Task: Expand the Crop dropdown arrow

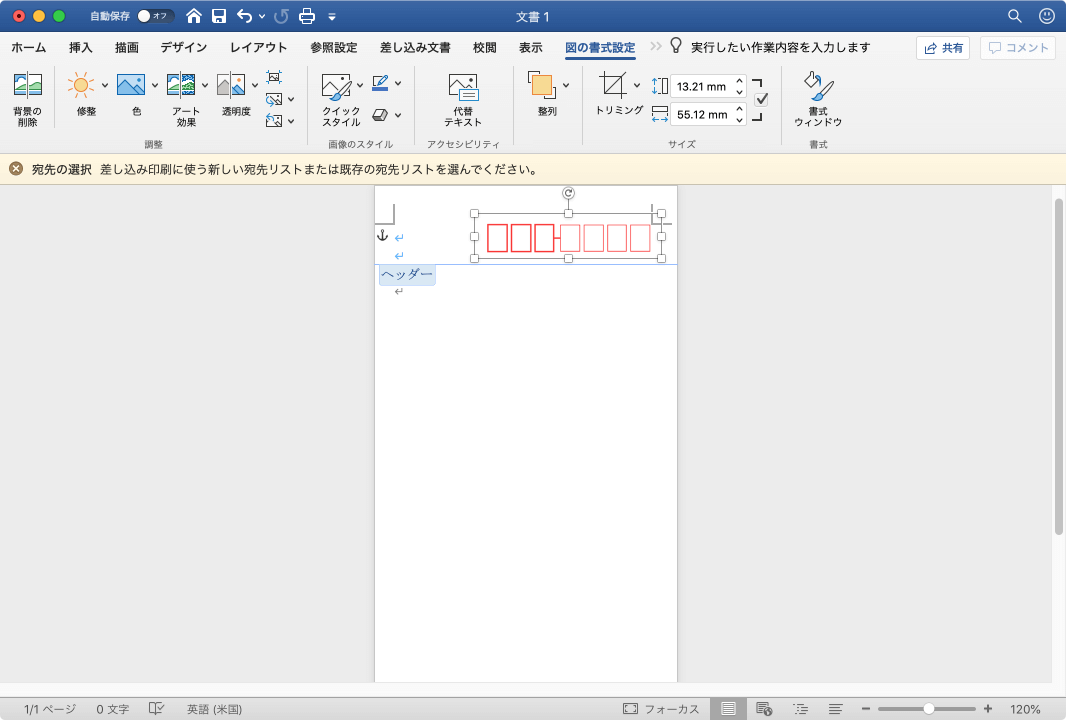Action: (636, 86)
